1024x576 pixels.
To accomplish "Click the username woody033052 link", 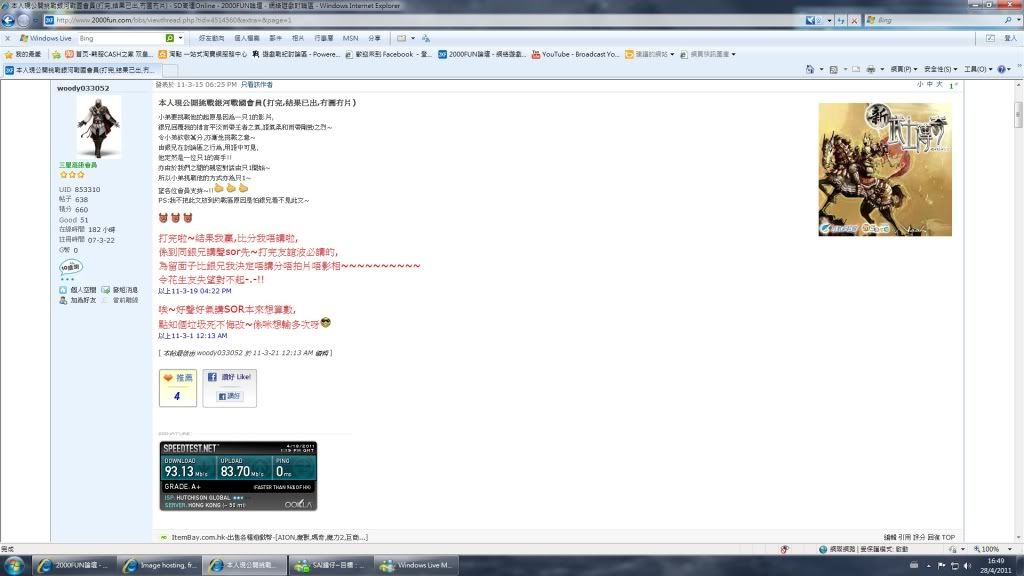I will pos(82,88).
